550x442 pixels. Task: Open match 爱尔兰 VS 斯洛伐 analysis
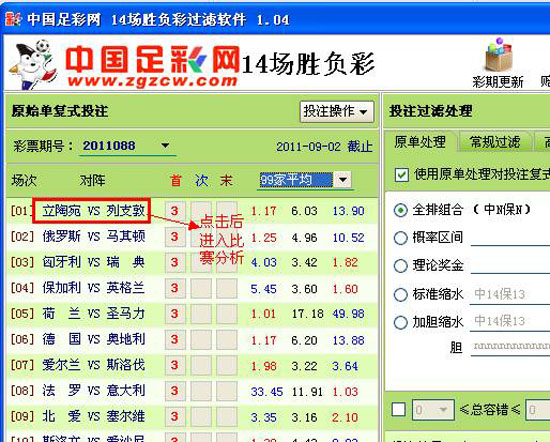click(x=94, y=365)
